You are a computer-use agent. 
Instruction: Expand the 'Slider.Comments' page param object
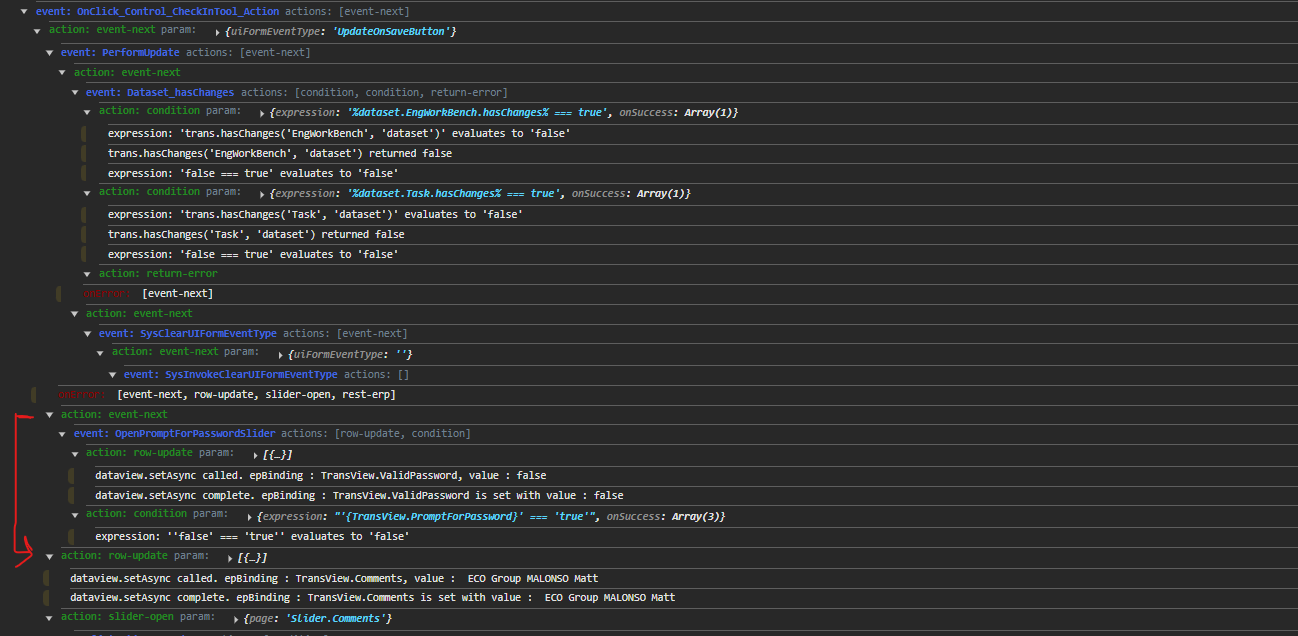pyautogui.click(x=237, y=619)
